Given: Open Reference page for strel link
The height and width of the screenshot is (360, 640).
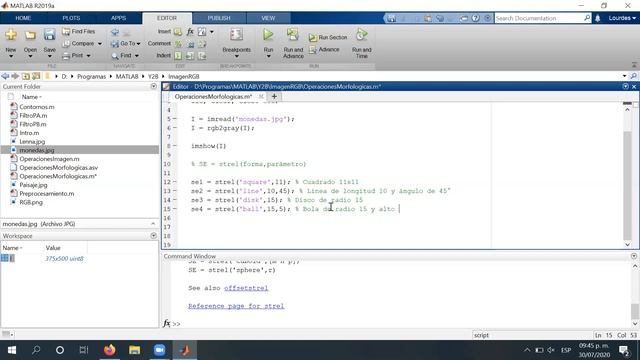Looking at the screenshot, I should (x=236, y=306).
